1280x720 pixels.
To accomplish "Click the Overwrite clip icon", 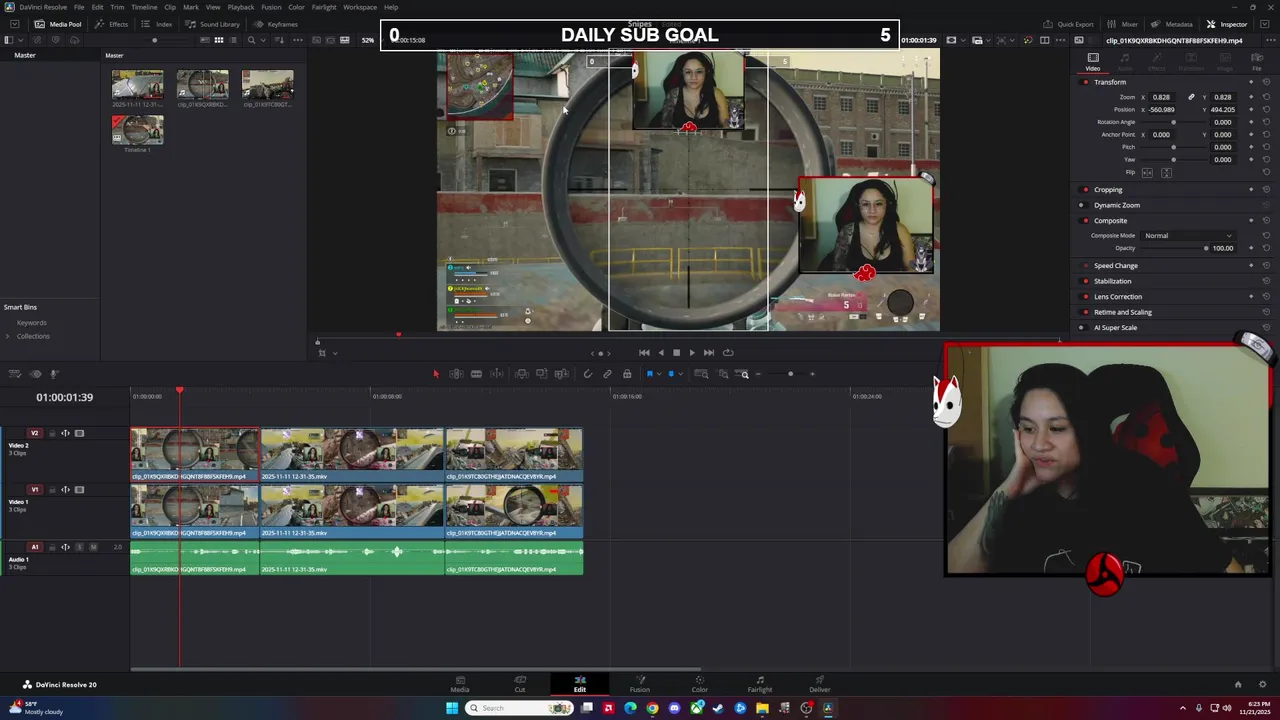I will click(541, 374).
